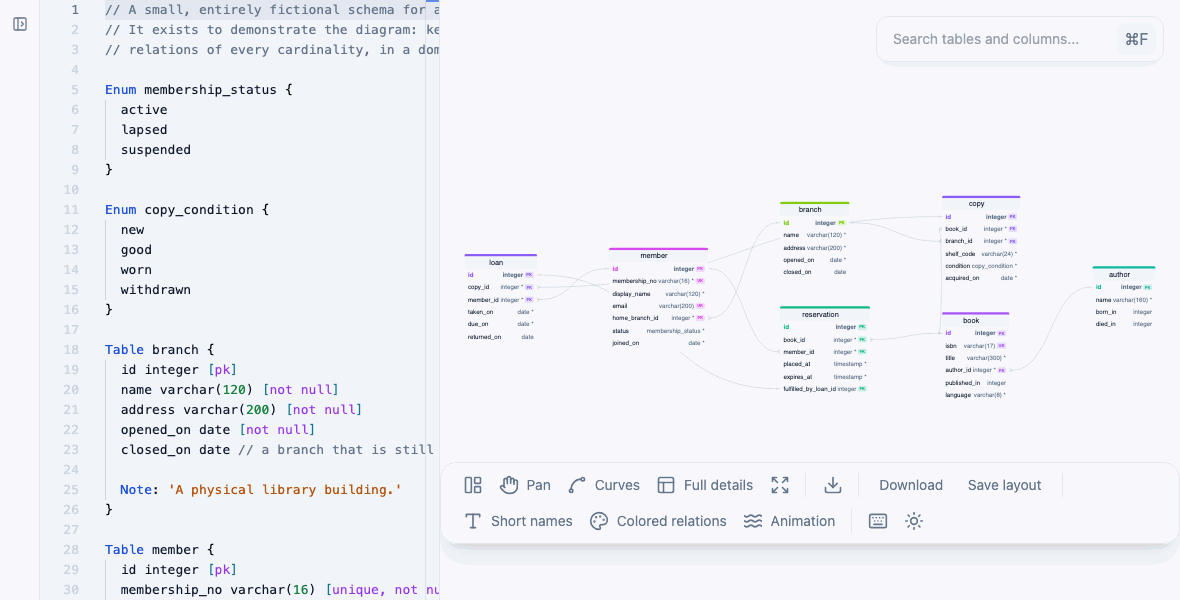
Task: Select the branch table header
Action: [814, 209]
